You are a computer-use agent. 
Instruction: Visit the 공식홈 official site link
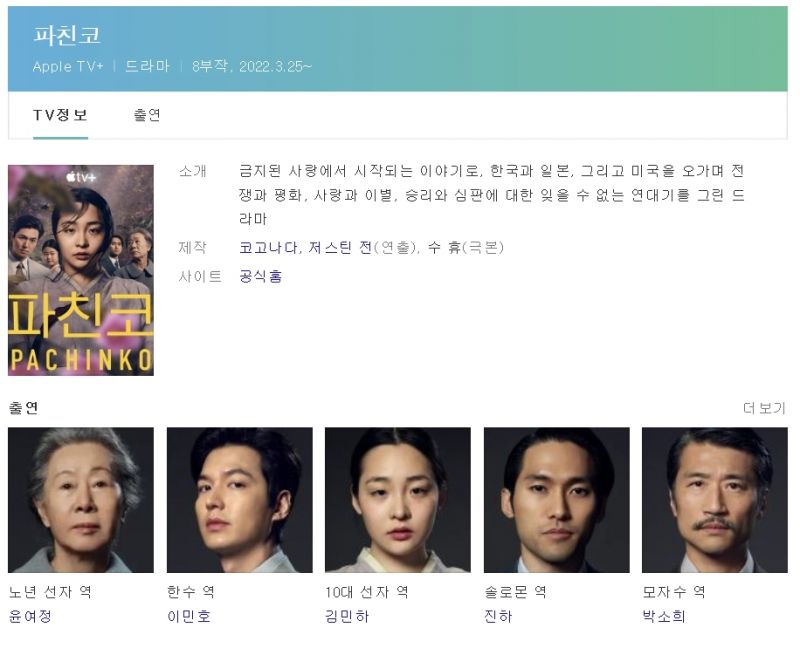pos(260,277)
